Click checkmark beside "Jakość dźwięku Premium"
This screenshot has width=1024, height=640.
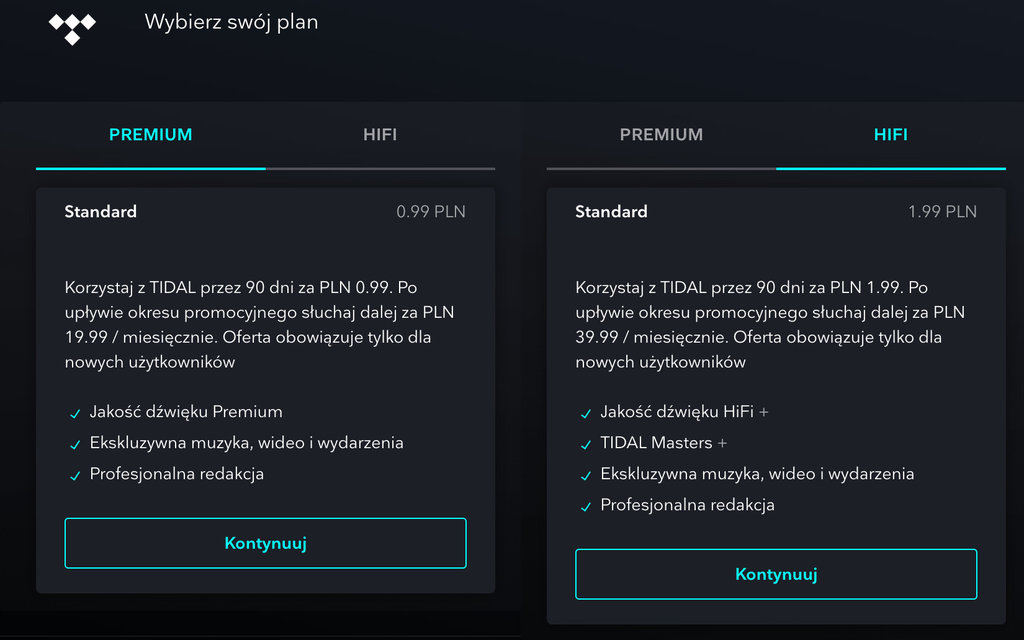click(x=75, y=413)
